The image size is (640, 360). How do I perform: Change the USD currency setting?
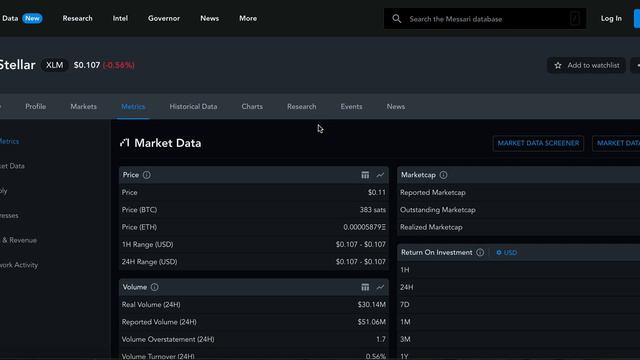(507, 253)
